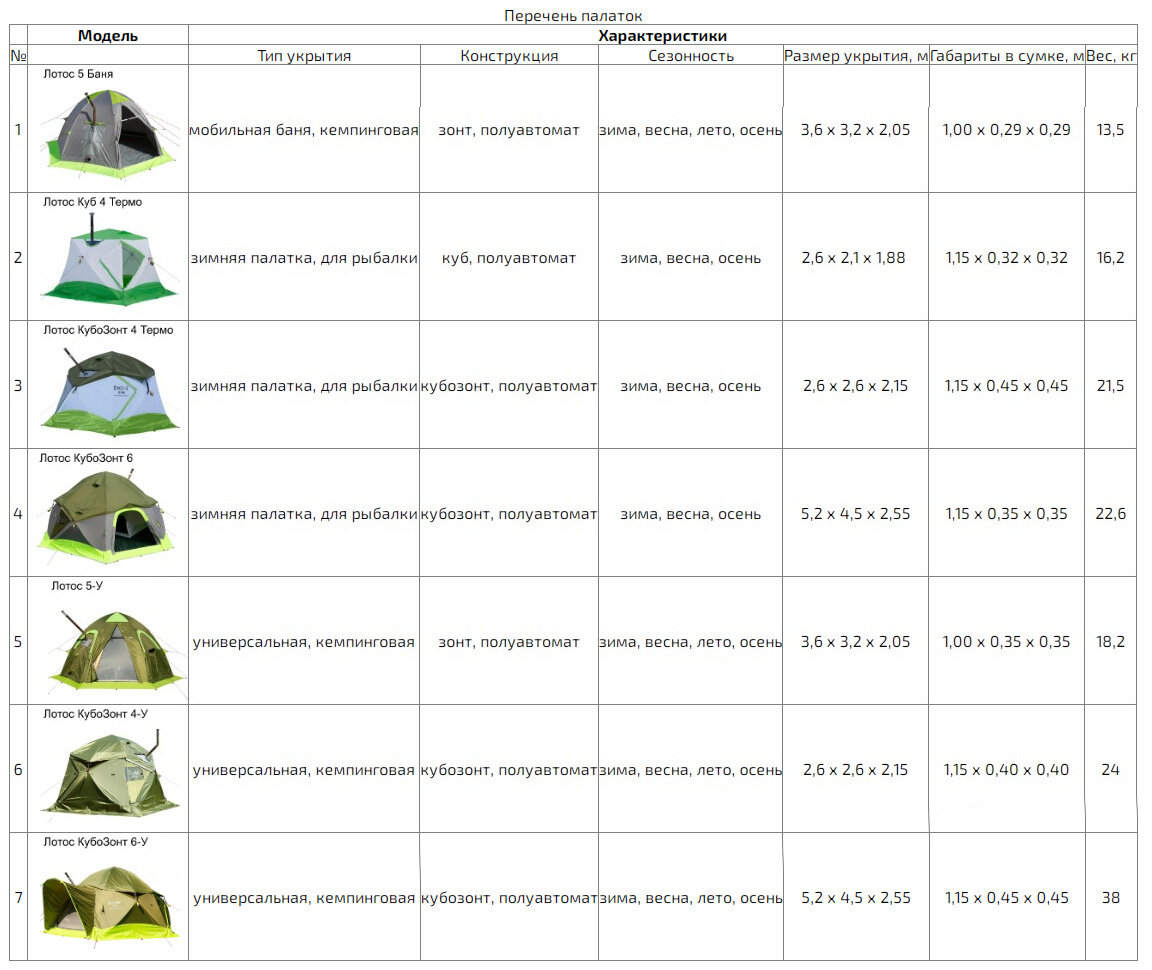Click the label 'Лотос КубоЗонт 4-У'
This screenshot has height=970, width=1152.
[96, 713]
